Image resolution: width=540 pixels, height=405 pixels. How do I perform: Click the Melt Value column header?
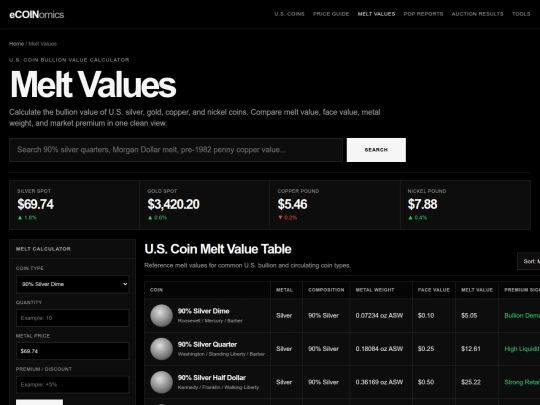[477, 290]
